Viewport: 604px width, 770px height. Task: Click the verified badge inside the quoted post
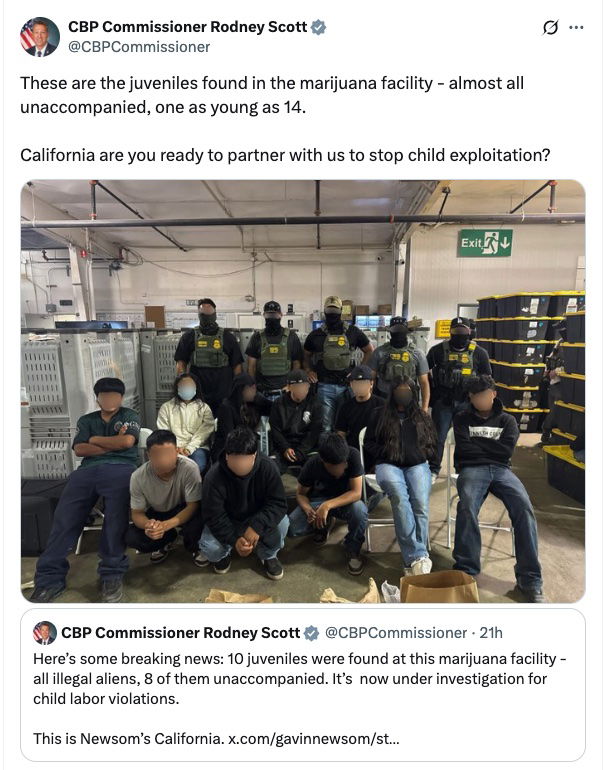(x=311, y=633)
